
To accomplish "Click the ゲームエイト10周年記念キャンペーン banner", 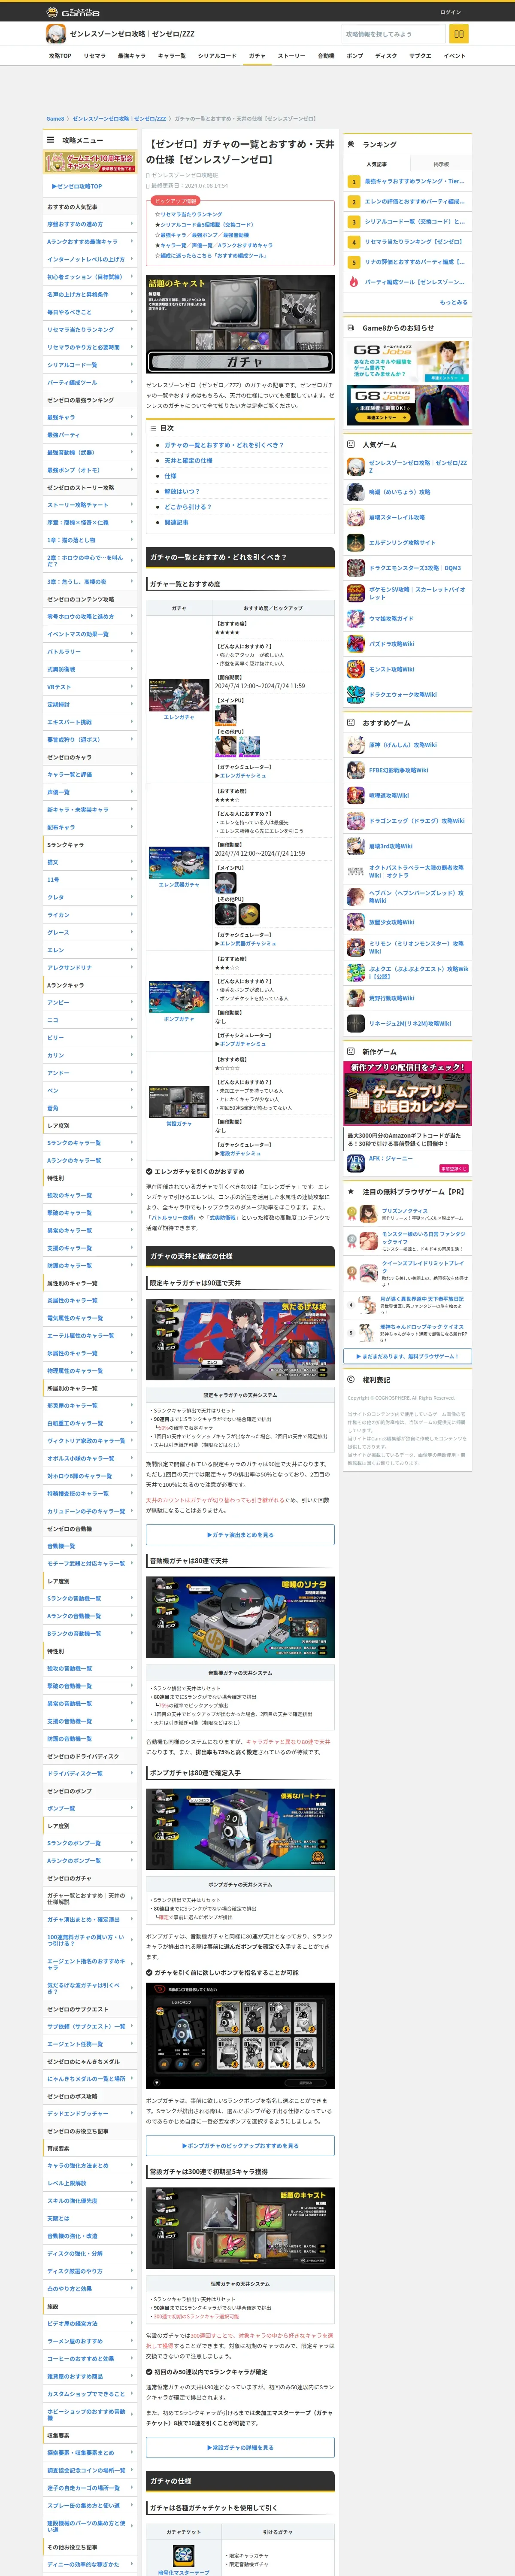I will [90, 161].
